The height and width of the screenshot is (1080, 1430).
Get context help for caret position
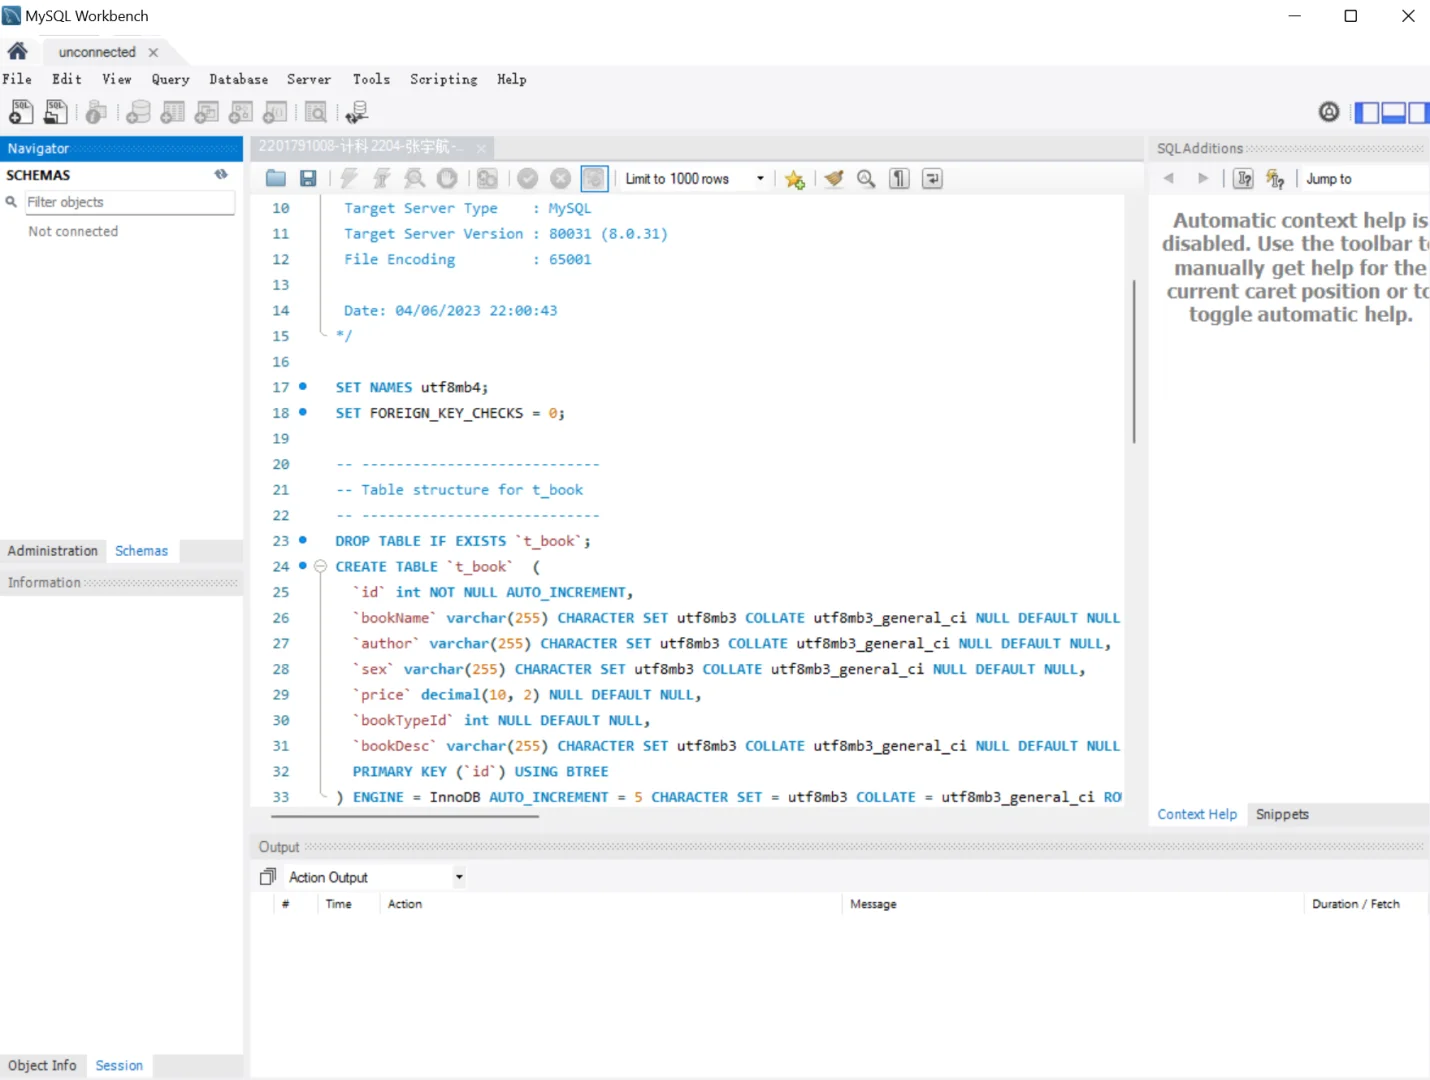(1243, 179)
